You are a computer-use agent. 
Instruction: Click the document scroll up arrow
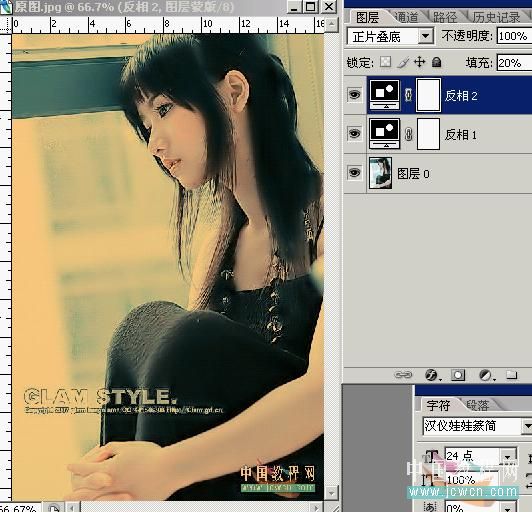(x=332, y=24)
